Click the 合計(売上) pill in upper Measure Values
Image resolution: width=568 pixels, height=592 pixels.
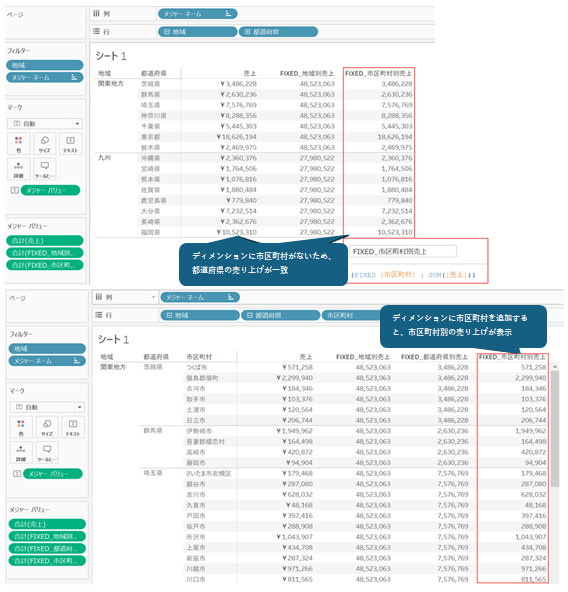tap(45, 240)
